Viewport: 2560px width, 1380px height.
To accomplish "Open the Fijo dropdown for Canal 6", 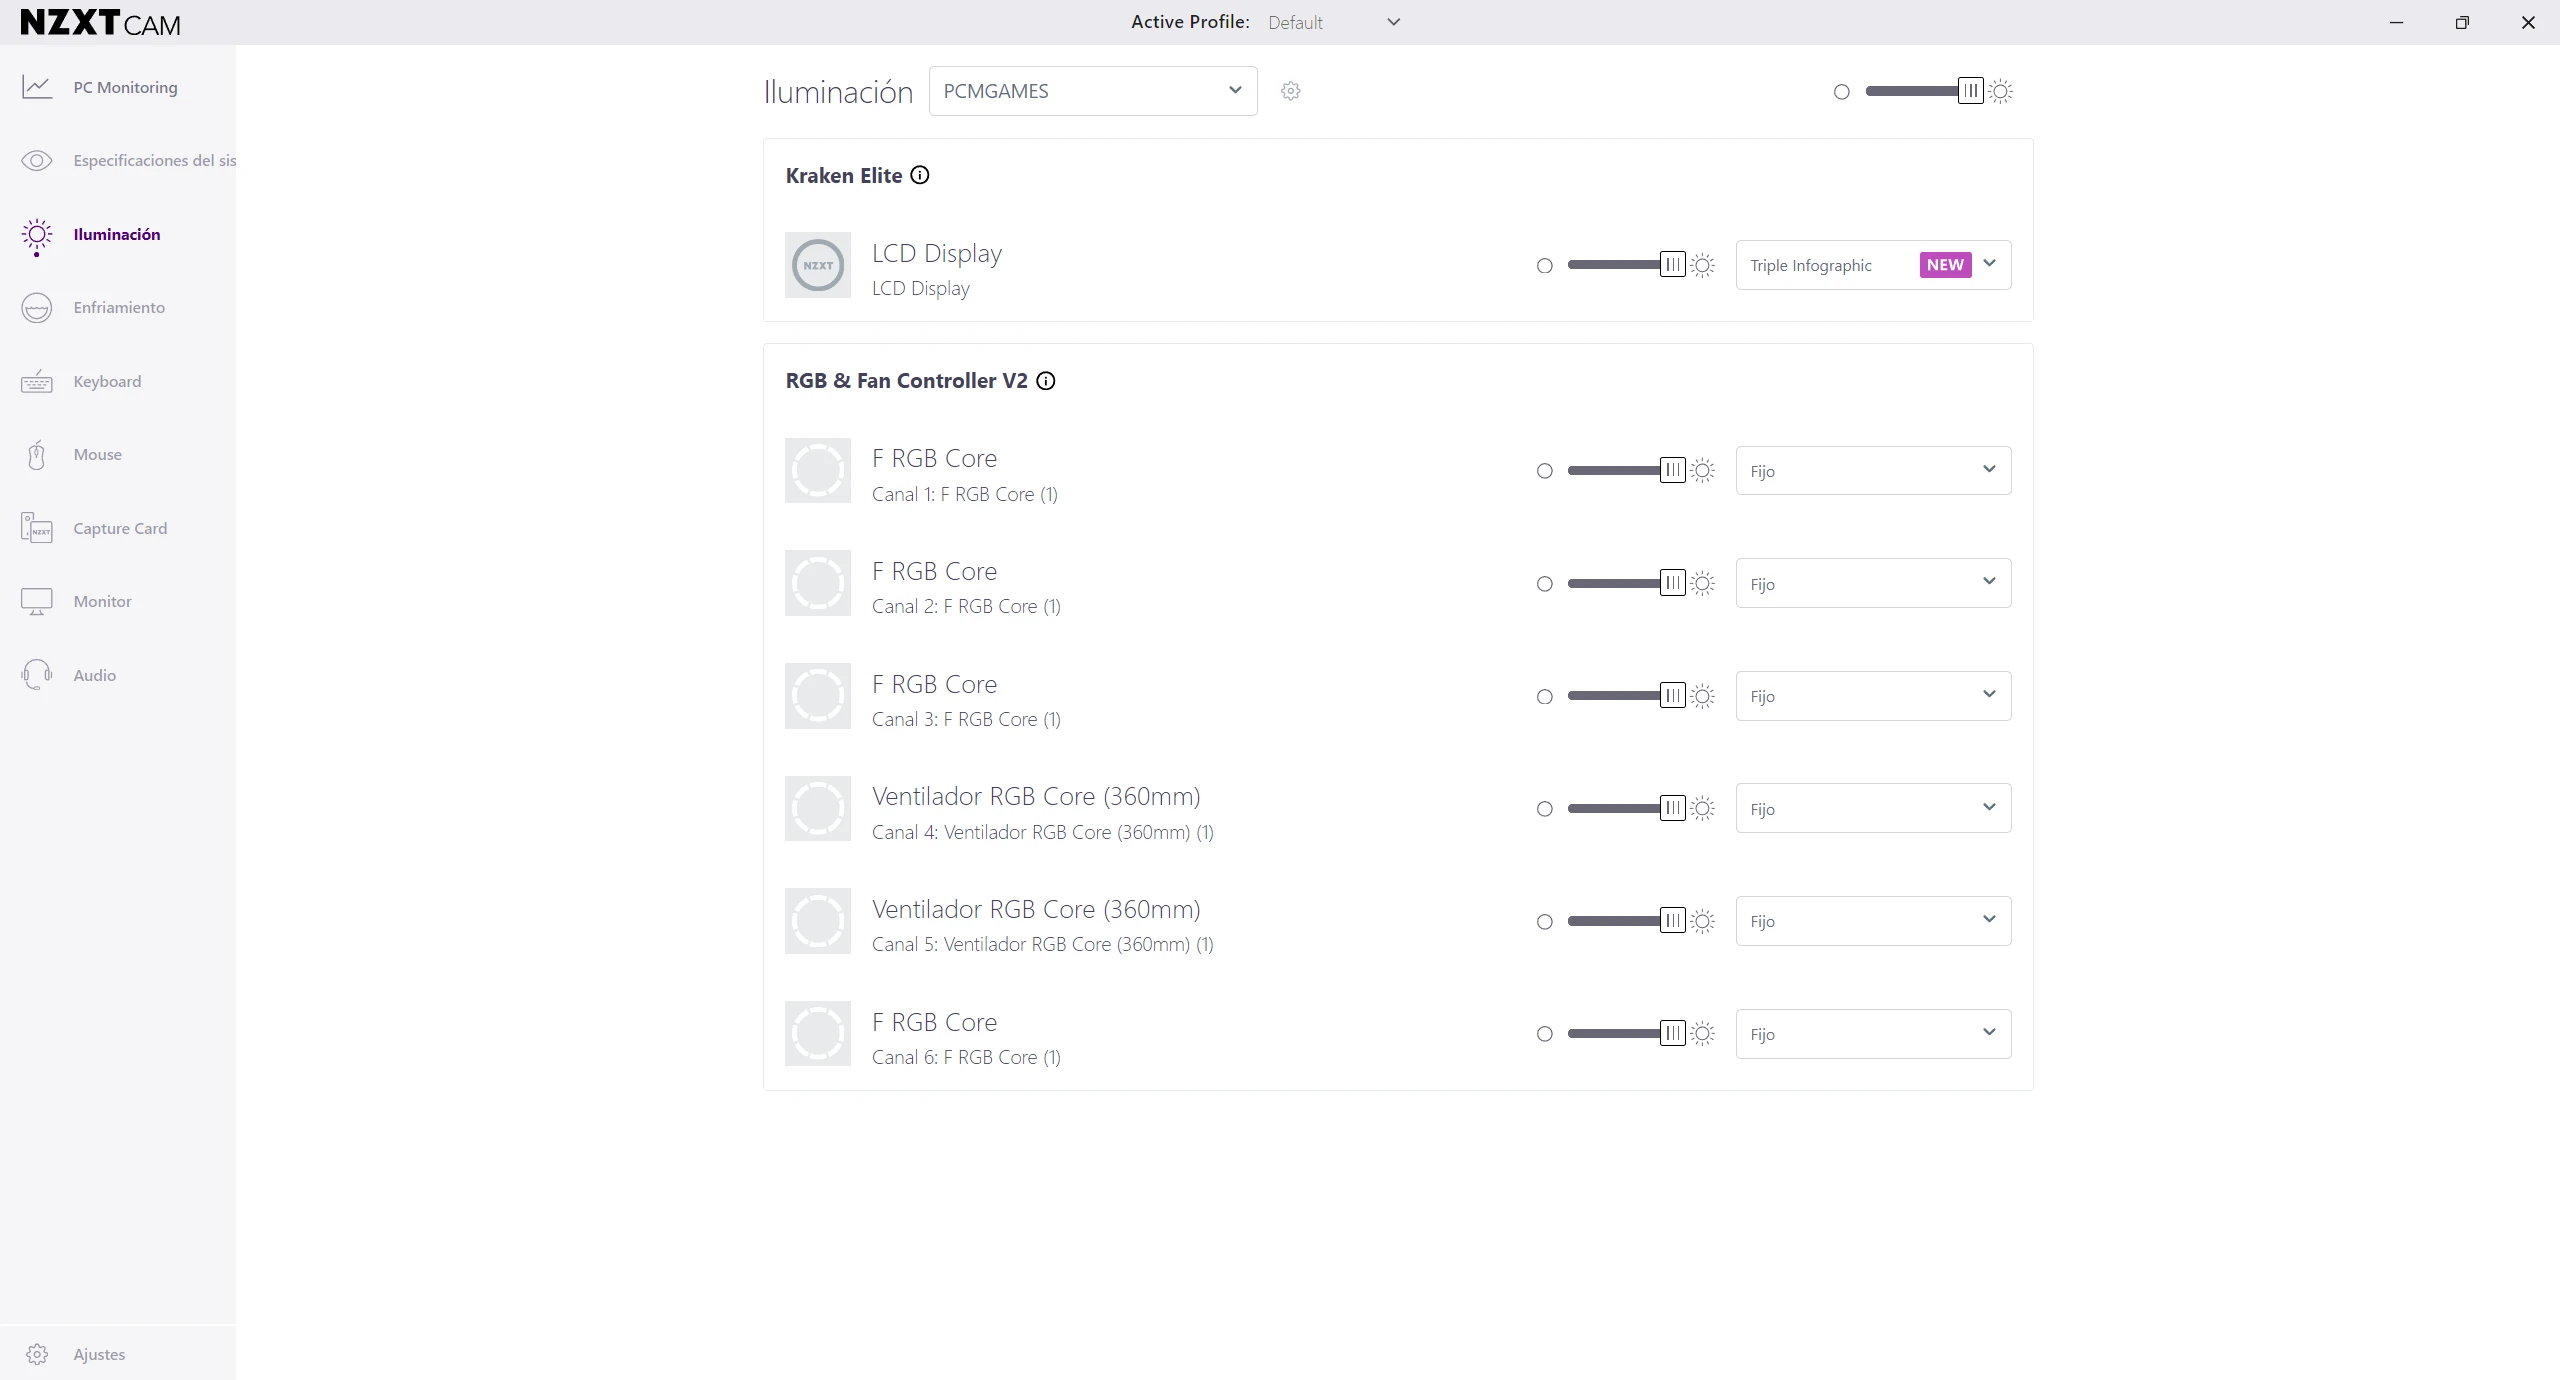I will point(1873,1034).
